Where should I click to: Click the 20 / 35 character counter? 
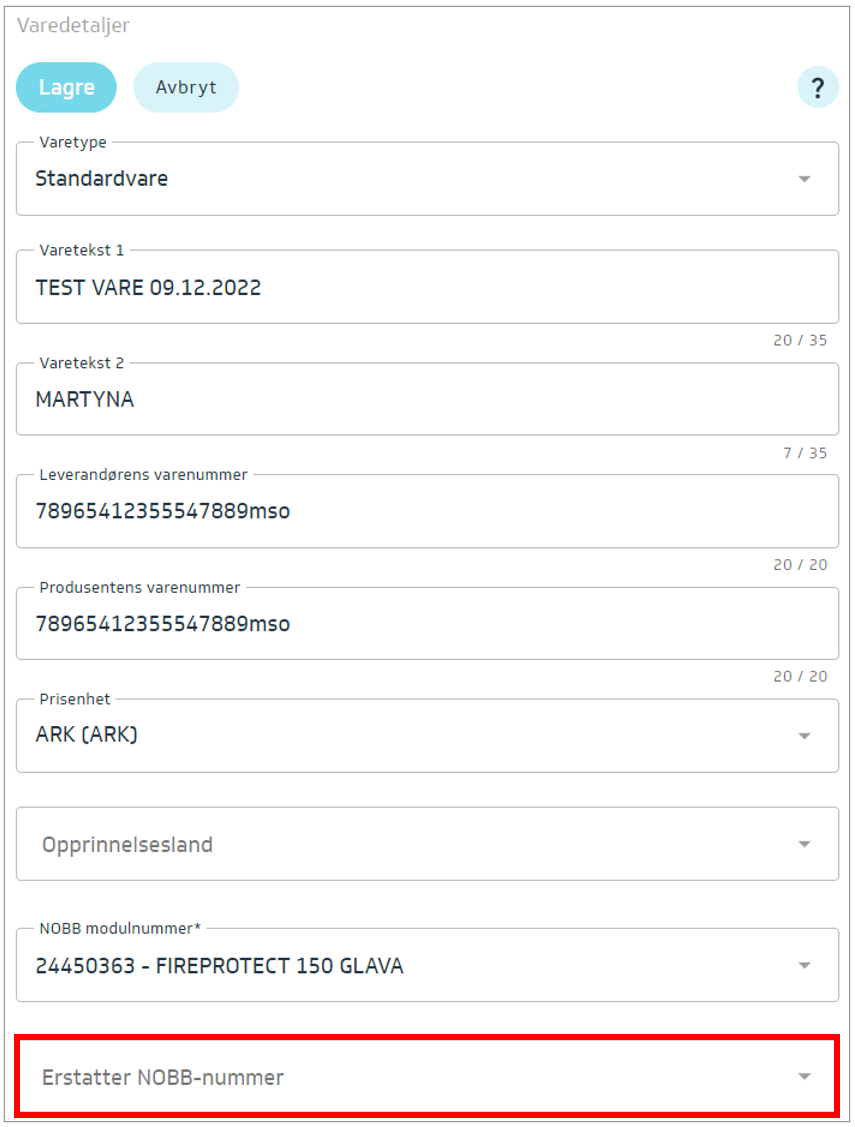800,340
